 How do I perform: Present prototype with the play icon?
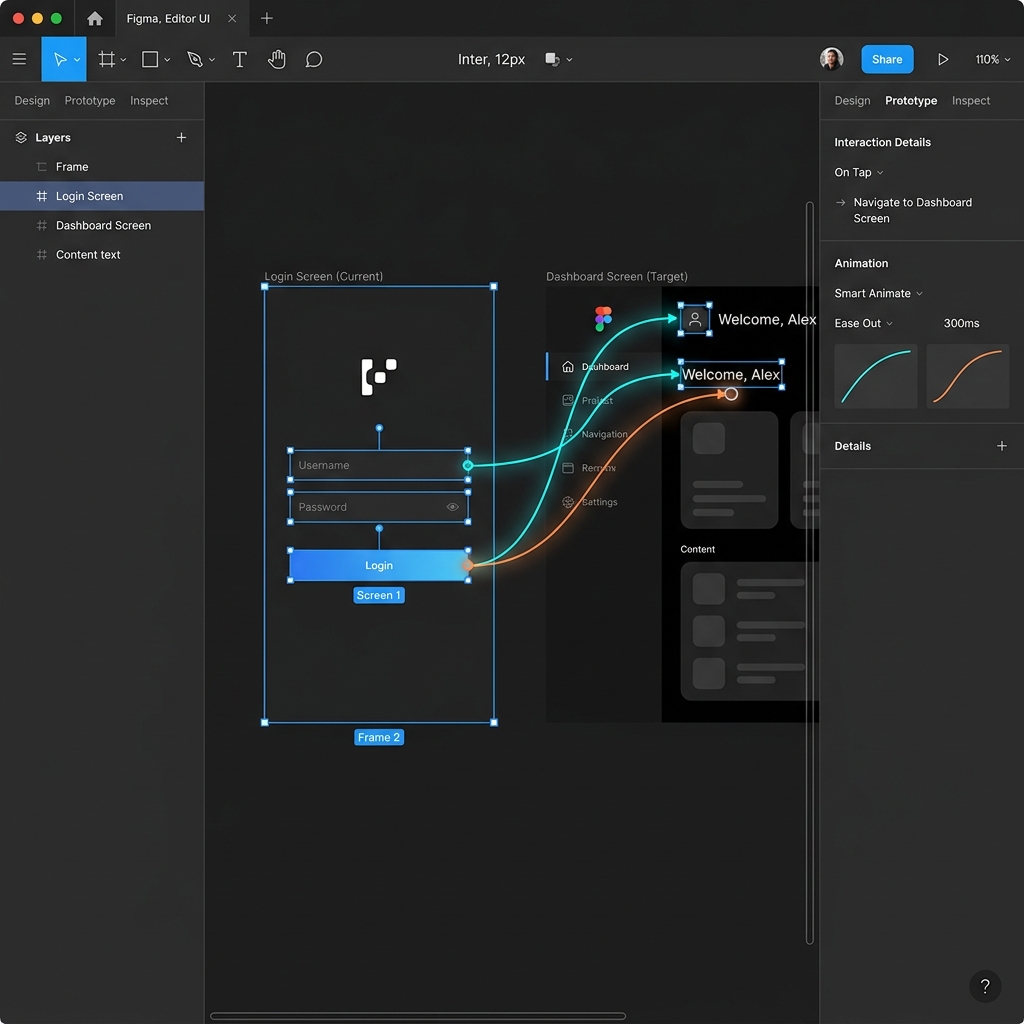click(942, 59)
